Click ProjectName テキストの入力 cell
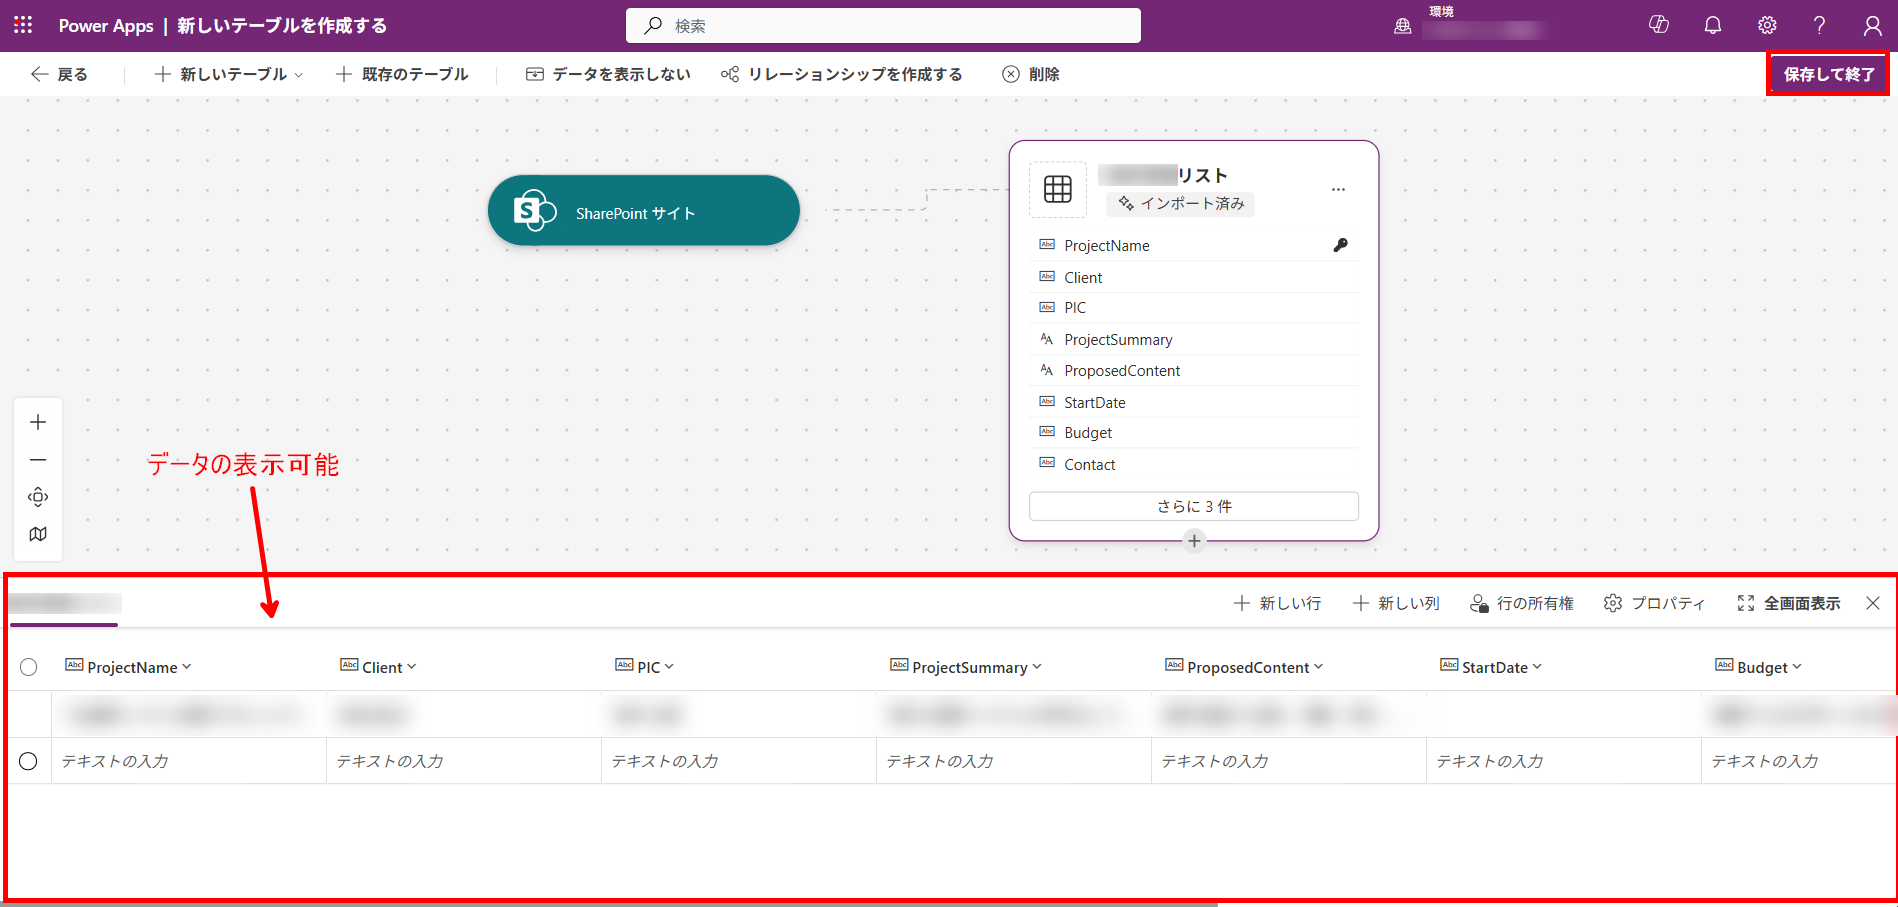The image size is (1898, 907). (x=189, y=761)
